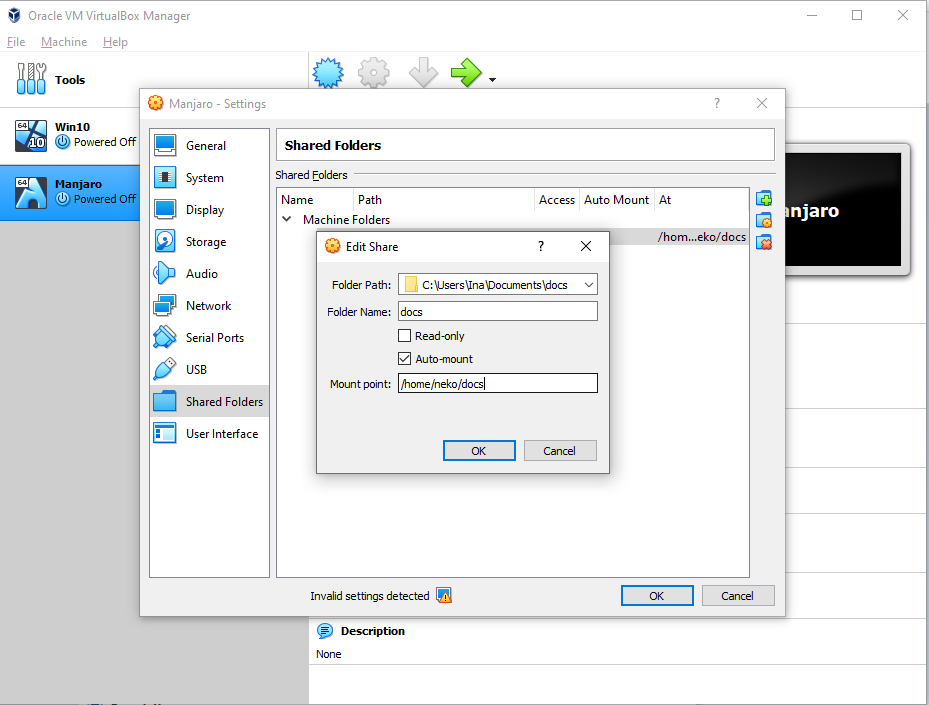Click OK in Manjaro Settings dialog
This screenshot has width=929, height=705.
tap(657, 595)
